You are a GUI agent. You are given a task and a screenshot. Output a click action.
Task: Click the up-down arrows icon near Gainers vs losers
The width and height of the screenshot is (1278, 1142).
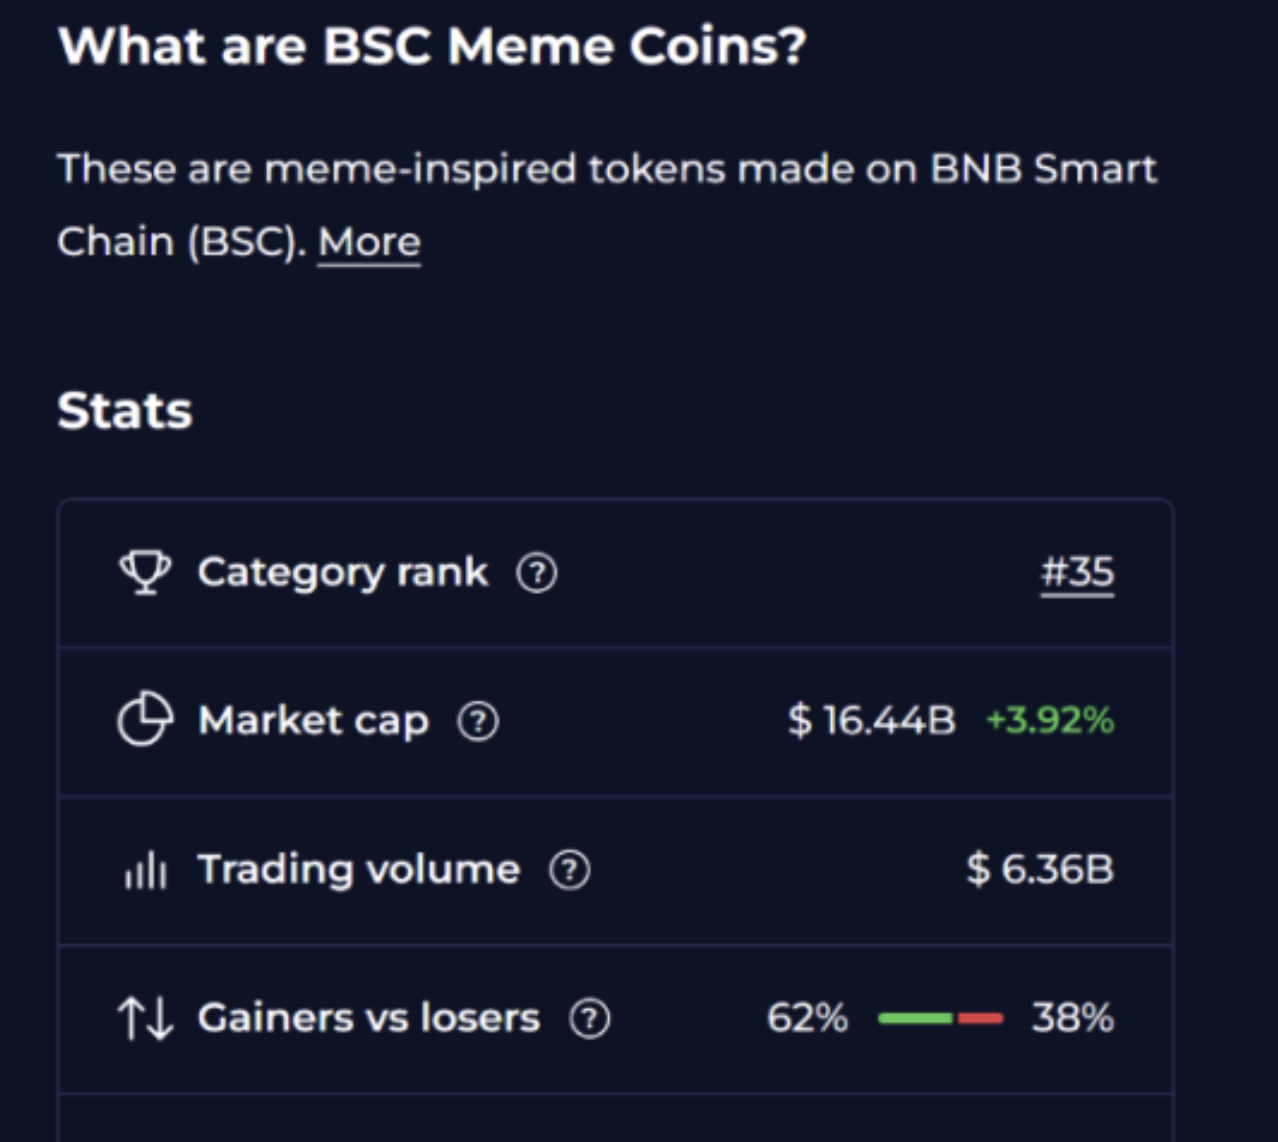coord(146,1017)
